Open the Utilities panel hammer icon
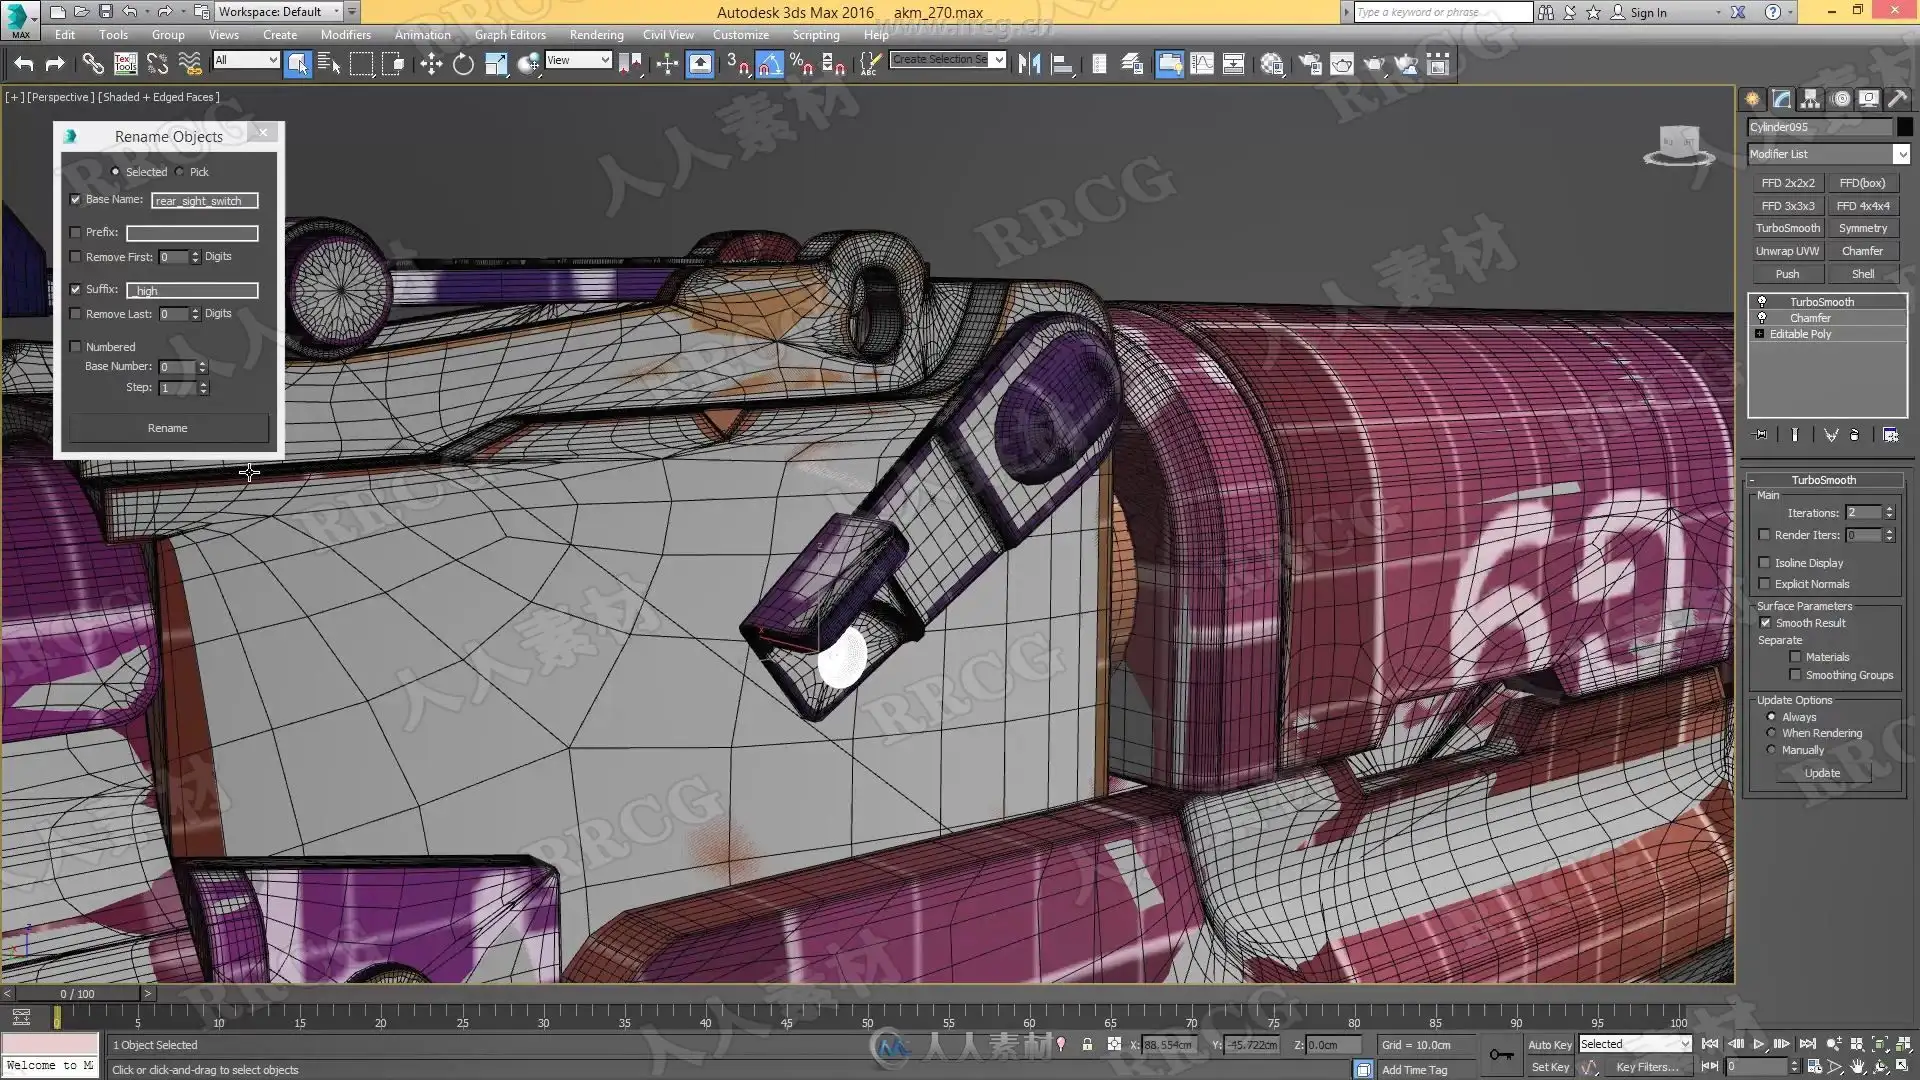This screenshot has width=1920, height=1080. pyautogui.click(x=1897, y=99)
